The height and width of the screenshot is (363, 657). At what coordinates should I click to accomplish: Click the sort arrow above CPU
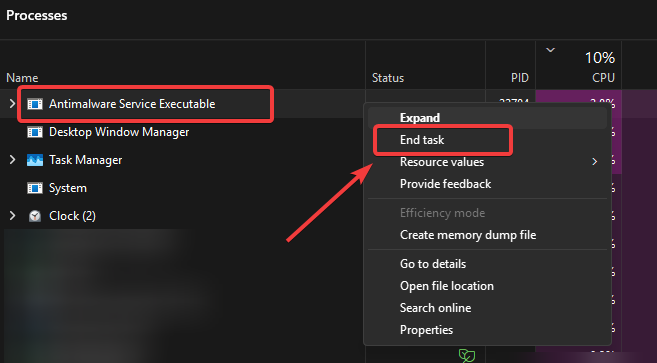(x=550, y=50)
